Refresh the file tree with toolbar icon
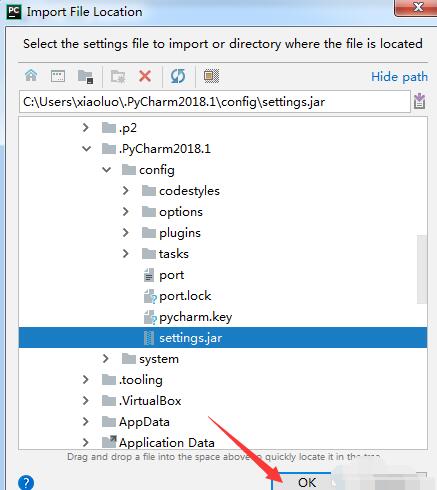Screen dimensions: 437x490 [x=178, y=76]
